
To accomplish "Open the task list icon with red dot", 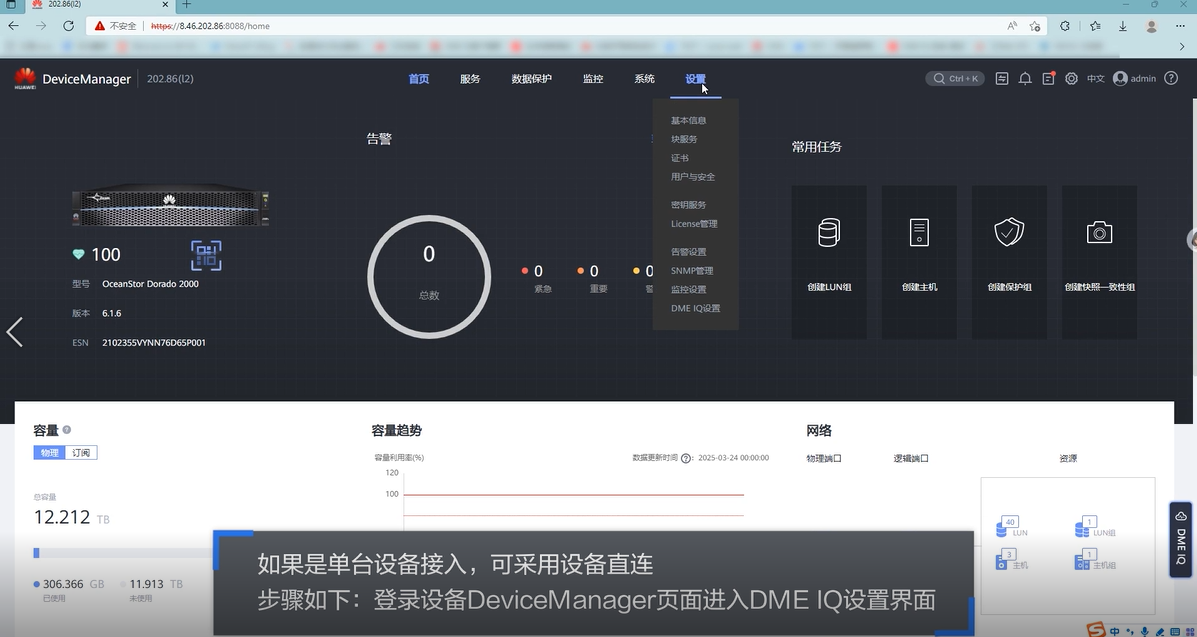I will point(1048,79).
